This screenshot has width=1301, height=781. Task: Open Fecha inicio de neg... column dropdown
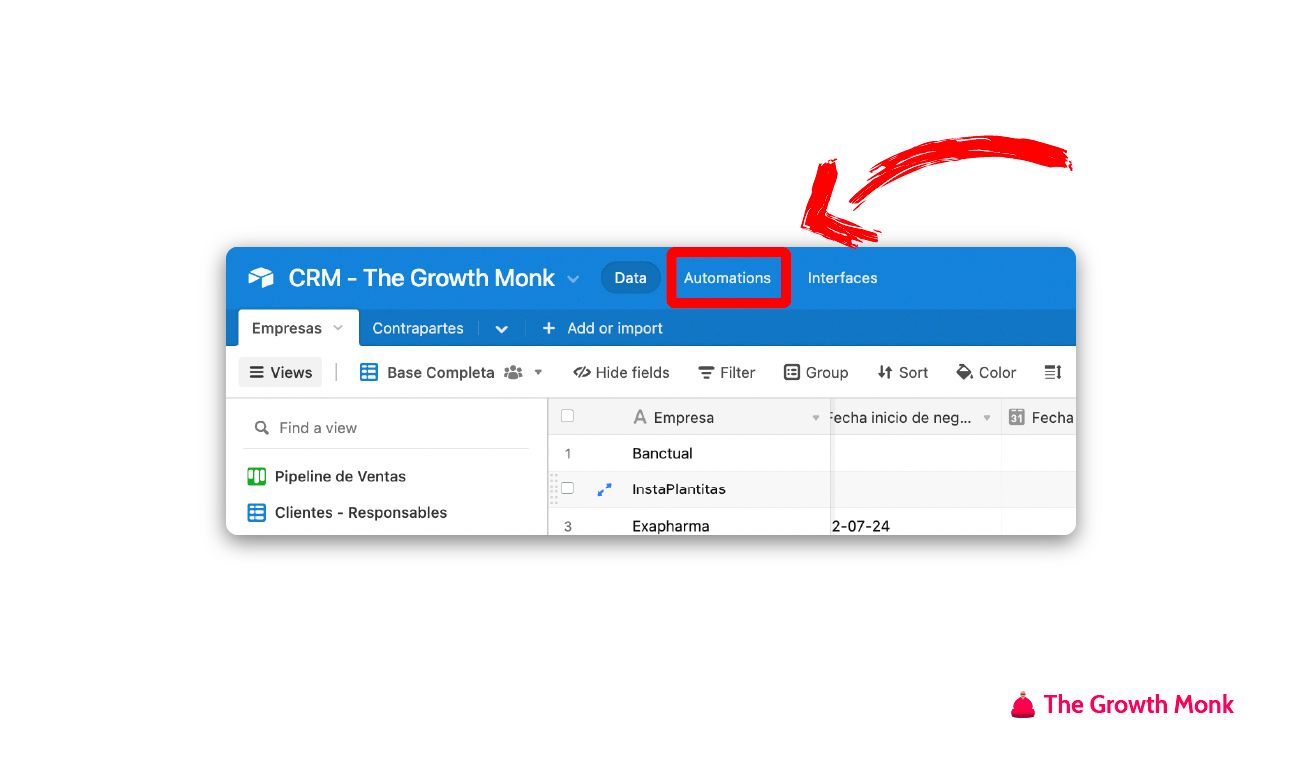click(987, 418)
